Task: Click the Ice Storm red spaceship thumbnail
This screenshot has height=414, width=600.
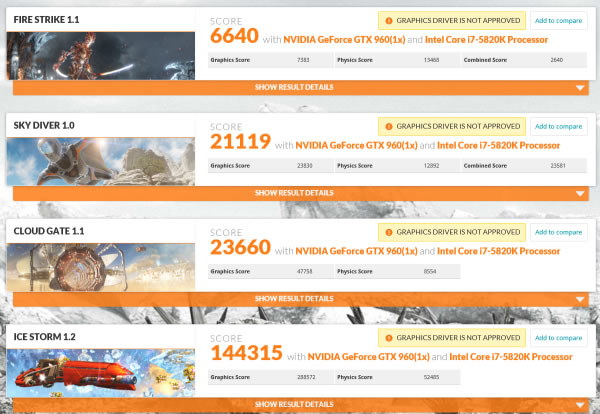Action: coord(101,373)
